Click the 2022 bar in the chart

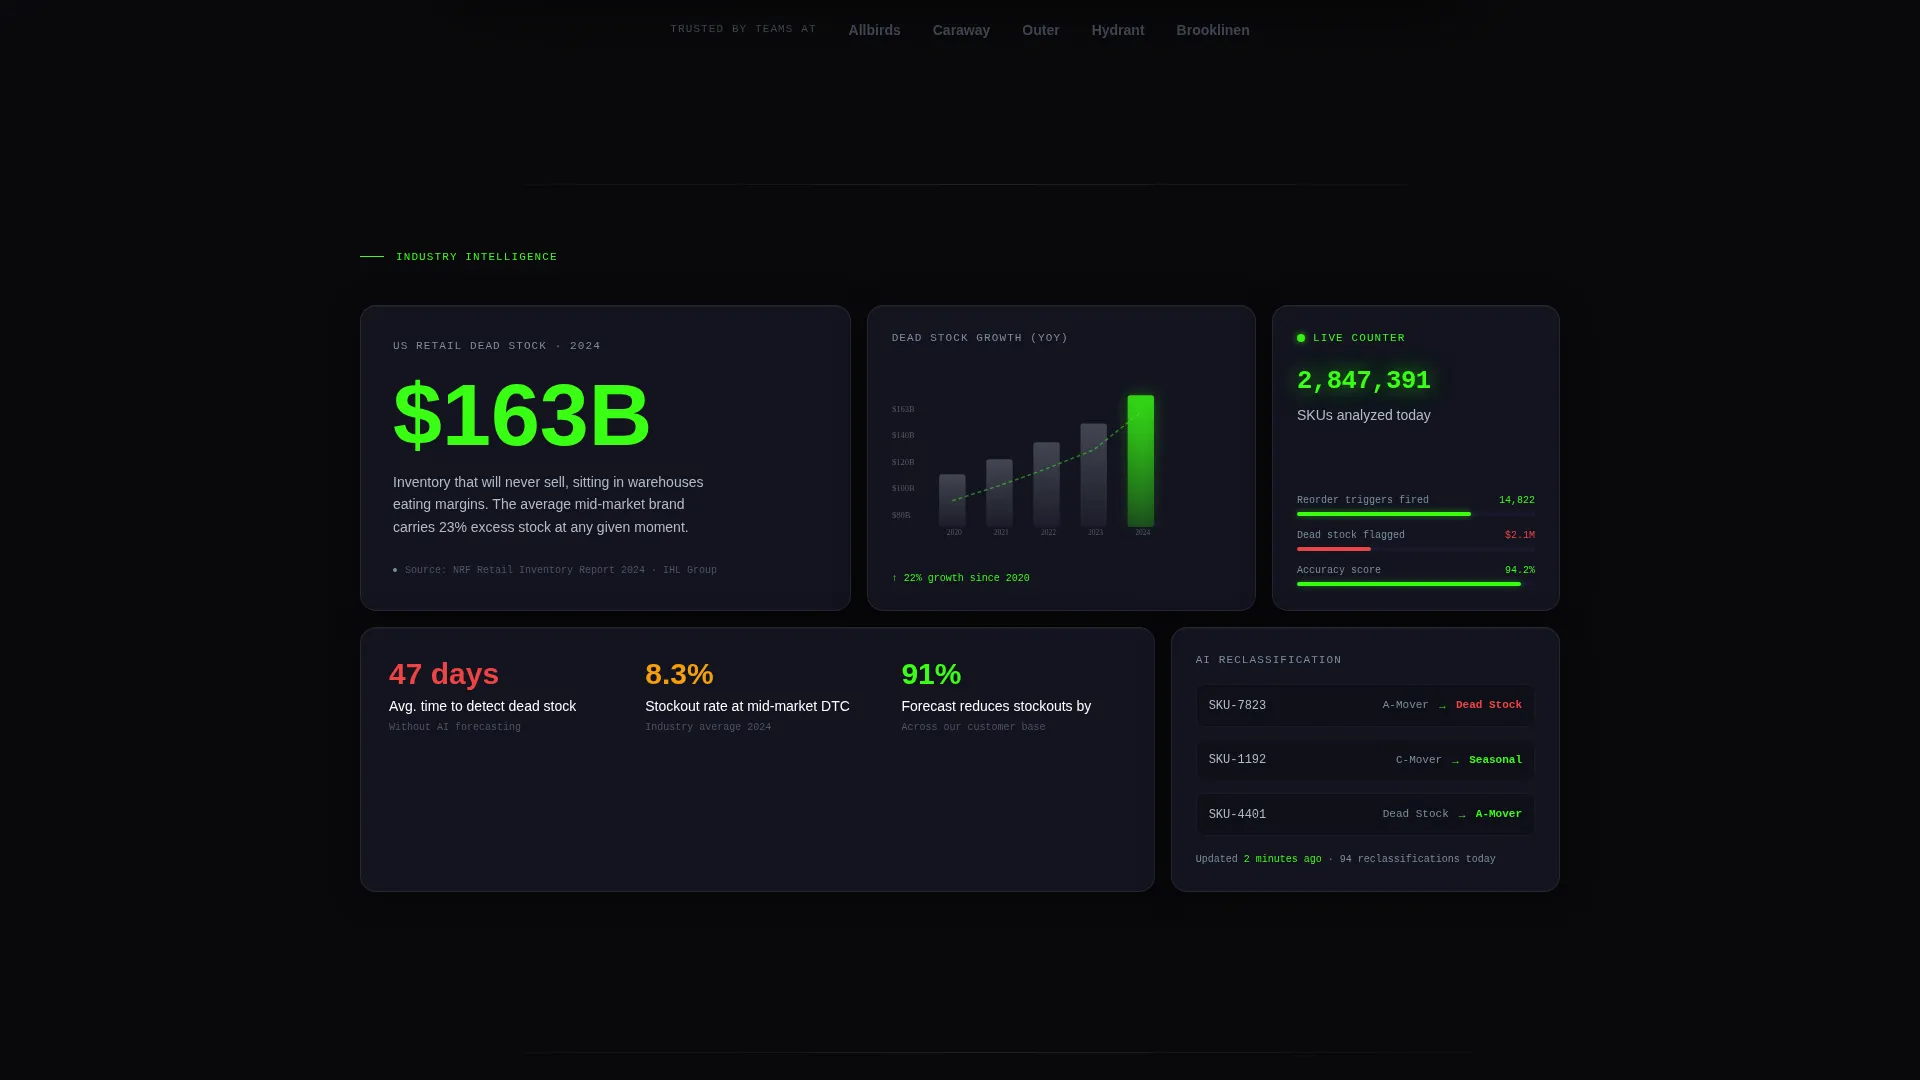pyautogui.click(x=1046, y=484)
